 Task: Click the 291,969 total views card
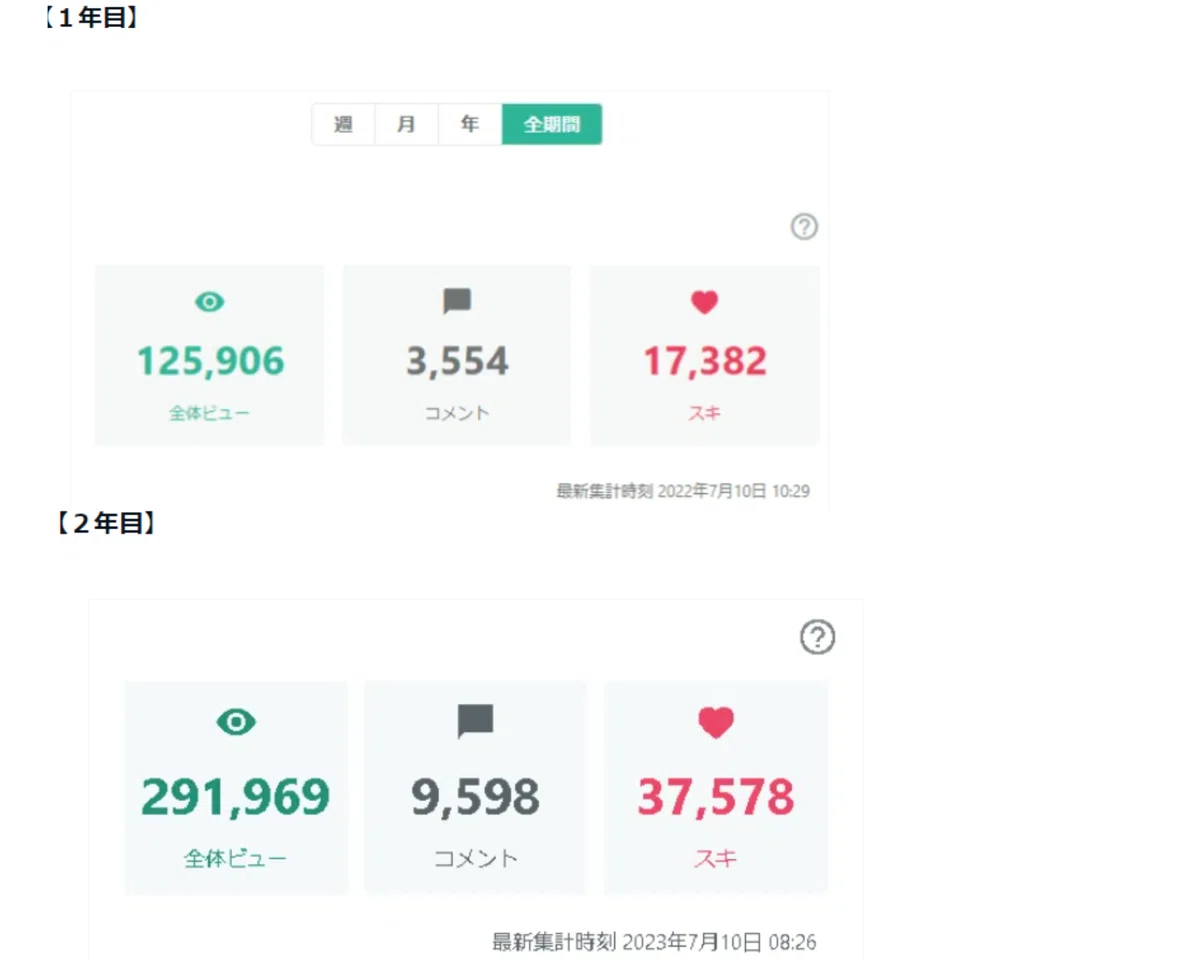click(236, 787)
